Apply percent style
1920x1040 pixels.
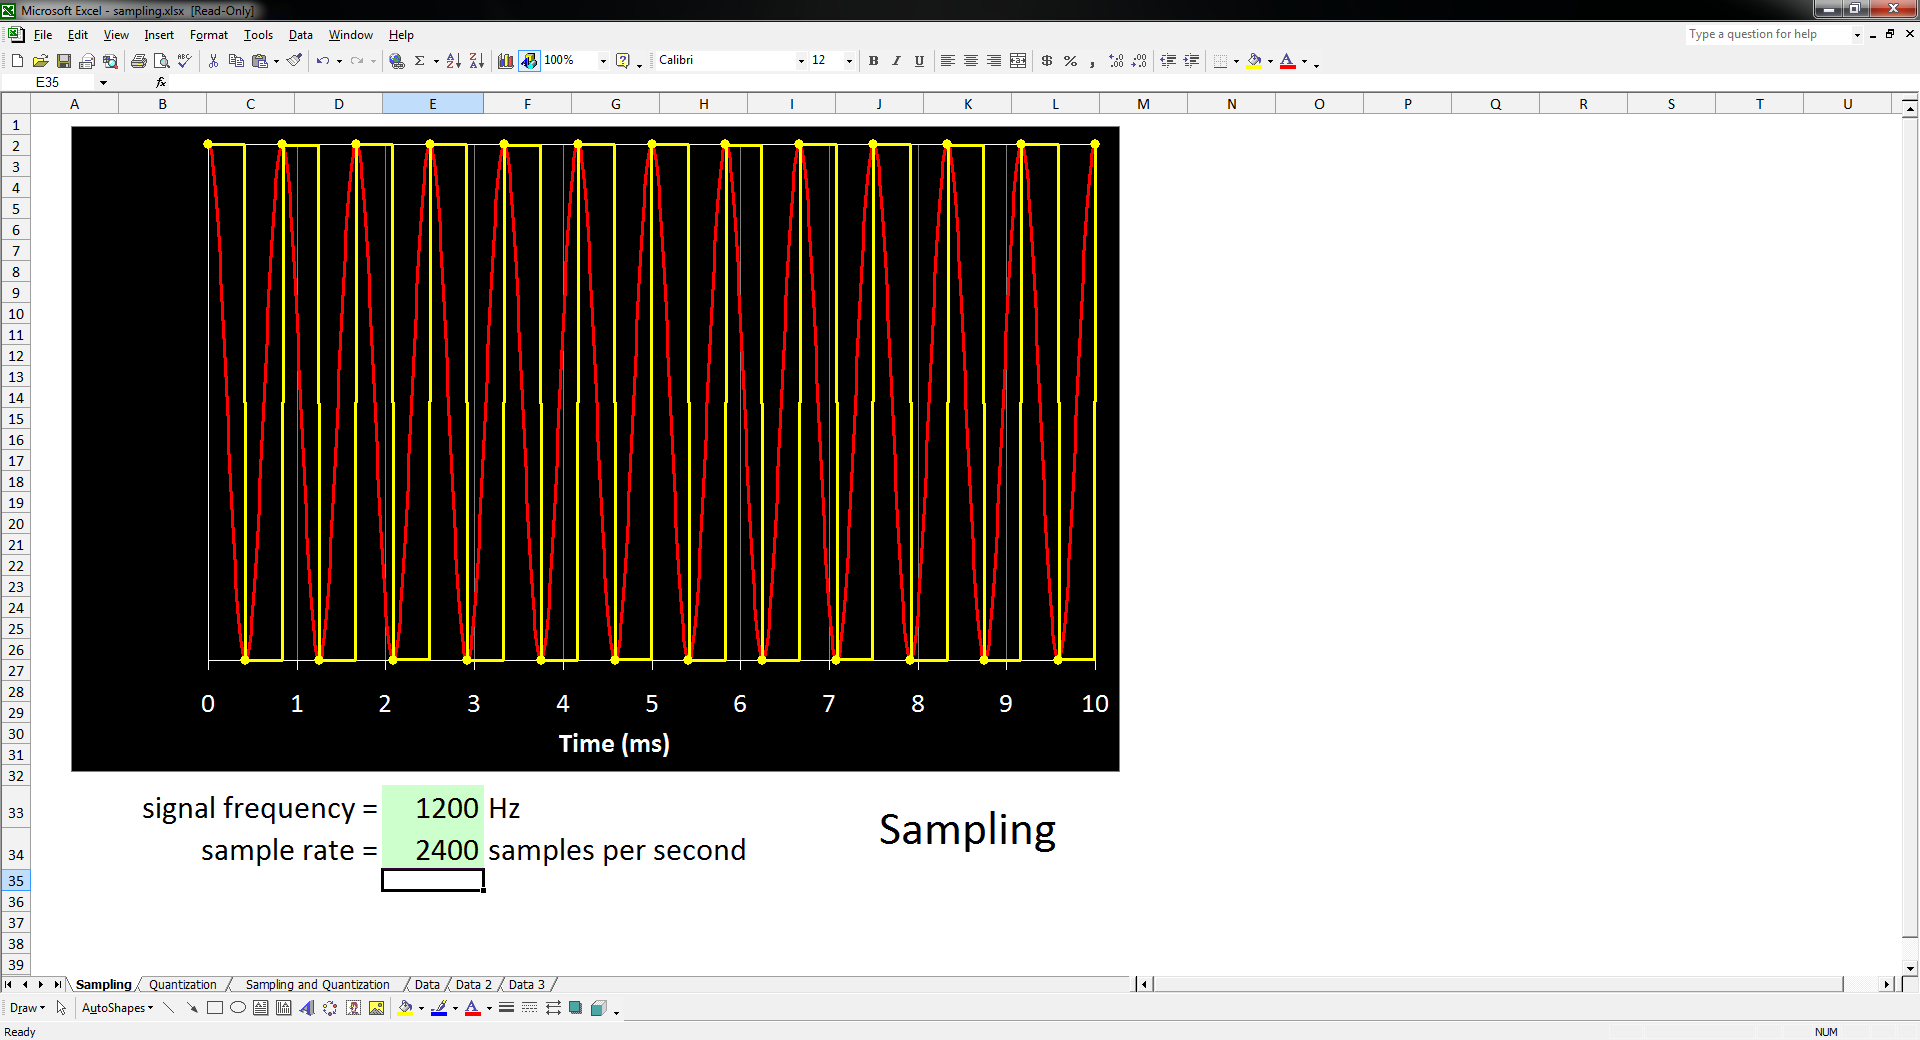pos(1070,61)
